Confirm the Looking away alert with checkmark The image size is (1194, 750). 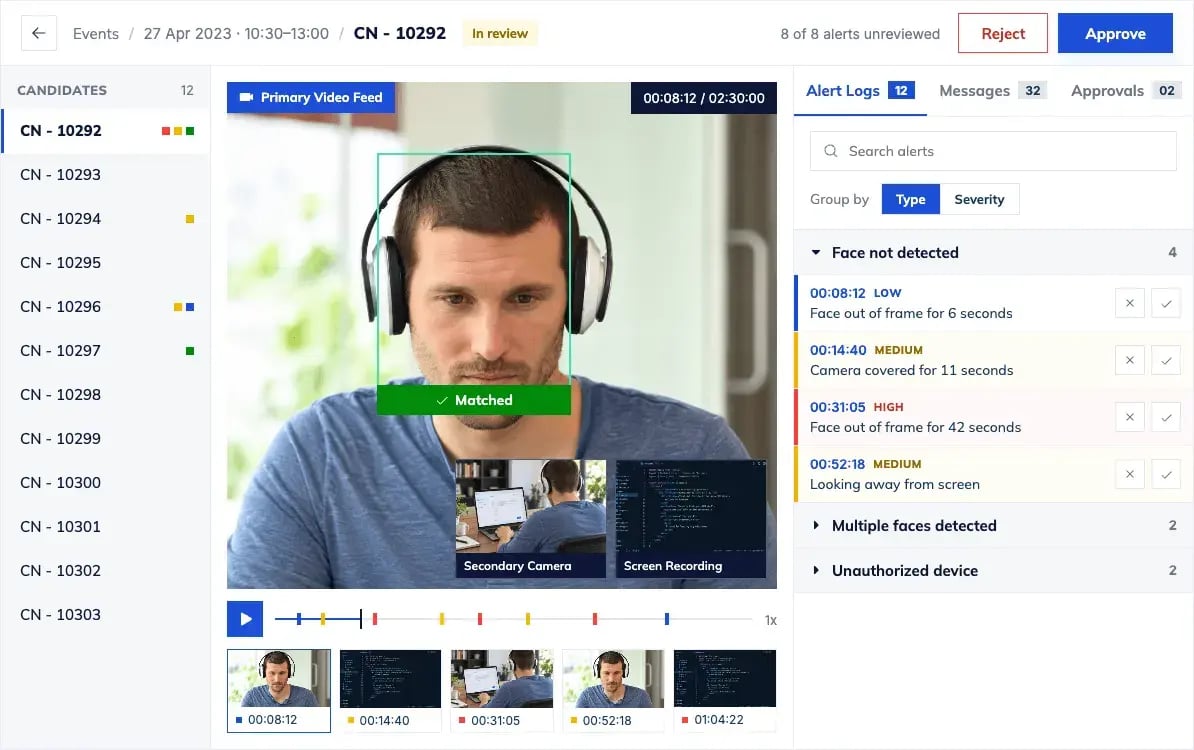click(x=1166, y=474)
